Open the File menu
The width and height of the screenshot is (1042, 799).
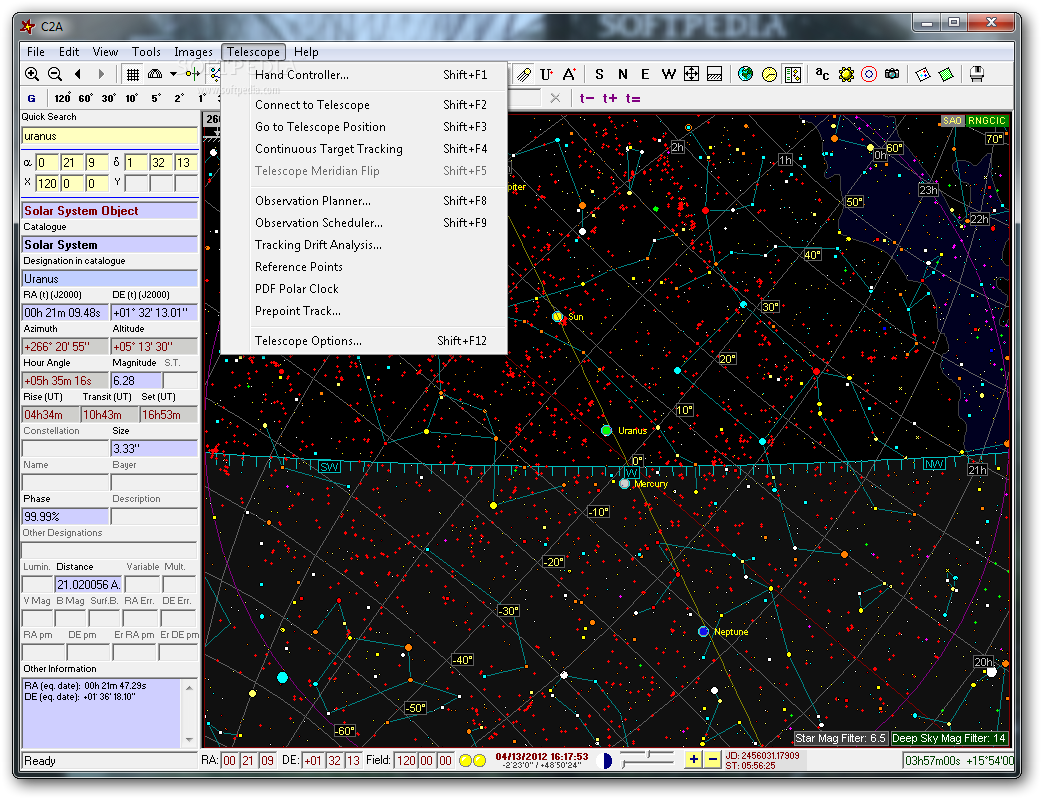[x=36, y=52]
